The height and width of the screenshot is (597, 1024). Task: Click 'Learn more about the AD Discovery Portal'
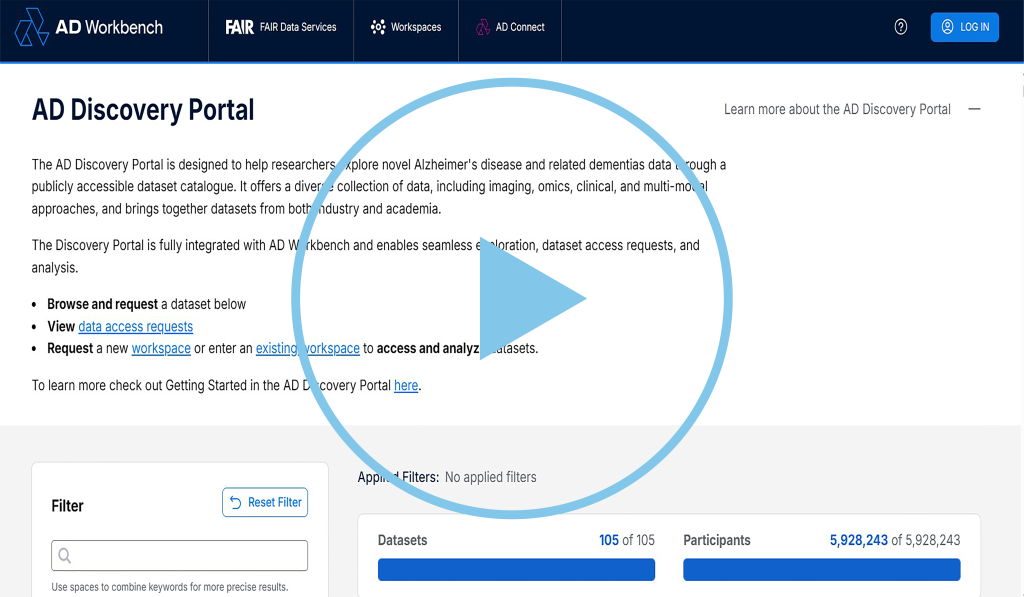click(837, 109)
